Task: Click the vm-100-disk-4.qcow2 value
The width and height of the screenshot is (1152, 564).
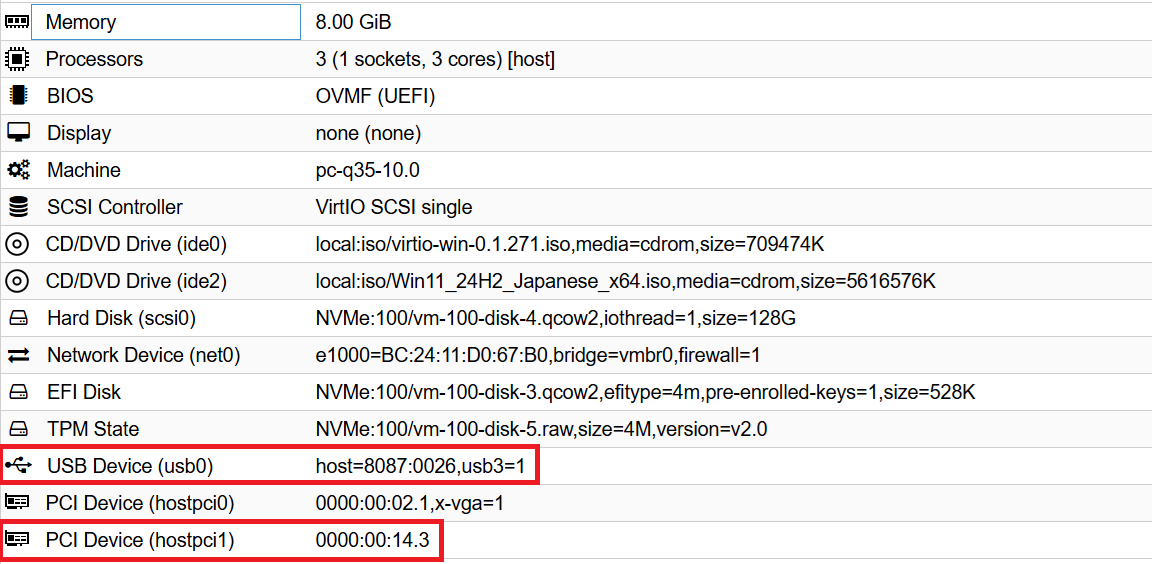Action: click(555, 318)
